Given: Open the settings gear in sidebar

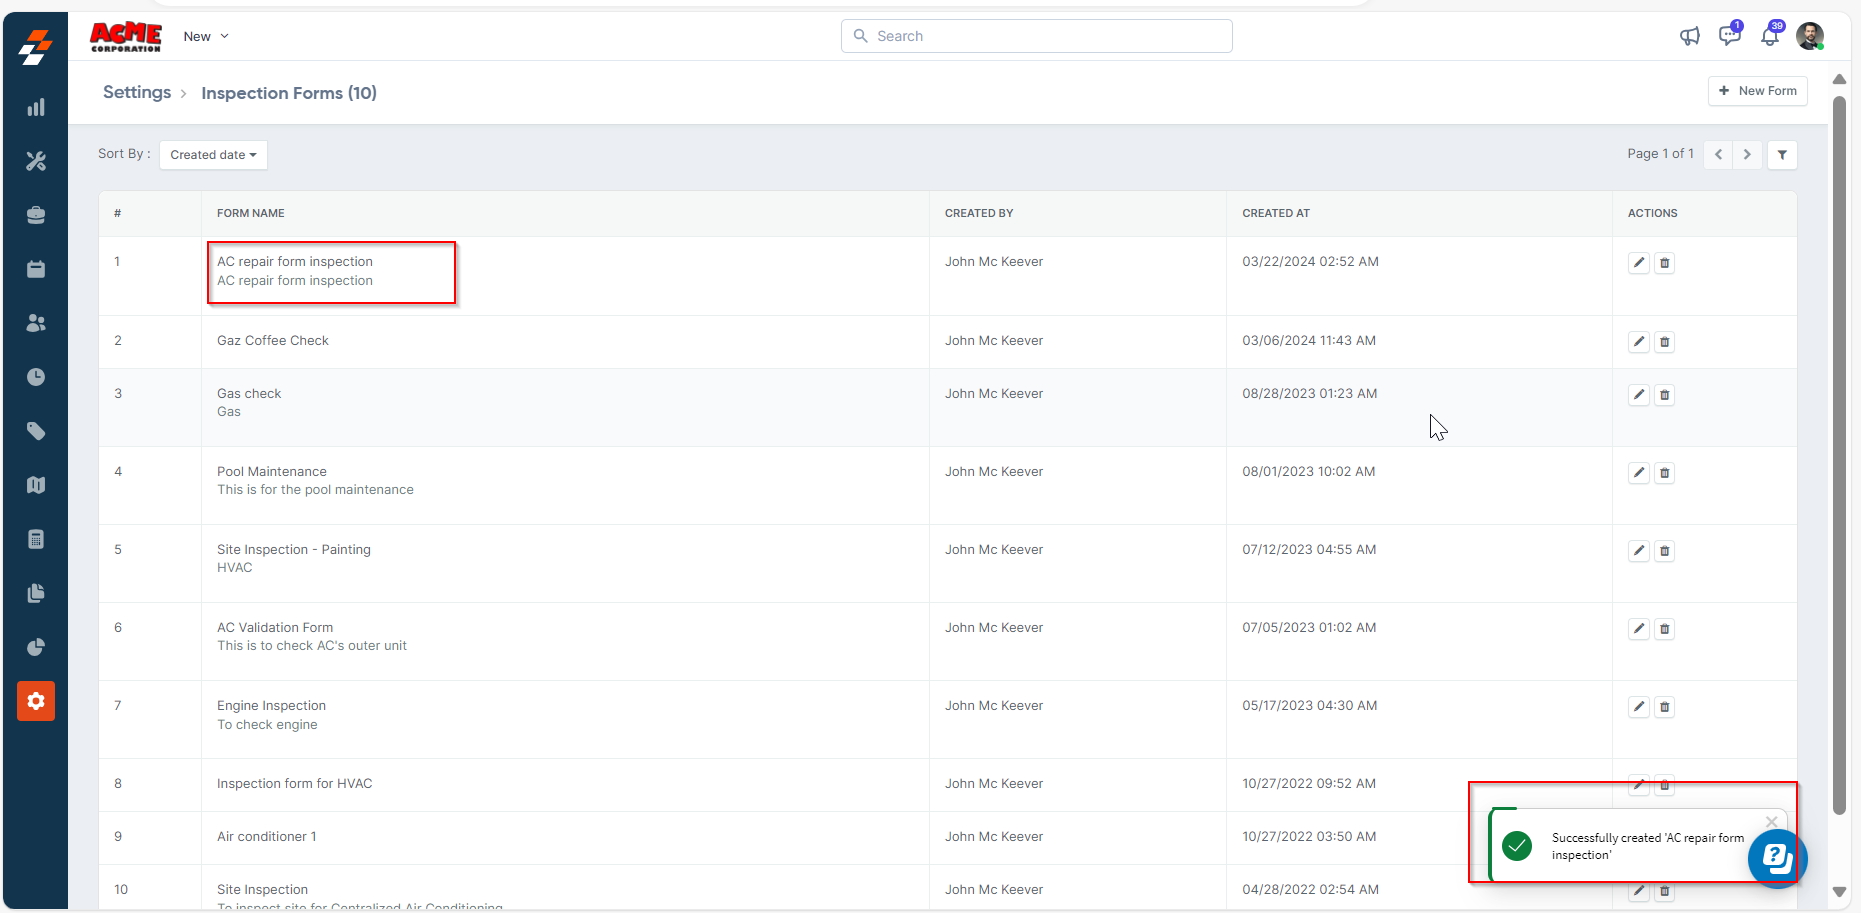Looking at the screenshot, I should tap(36, 701).
